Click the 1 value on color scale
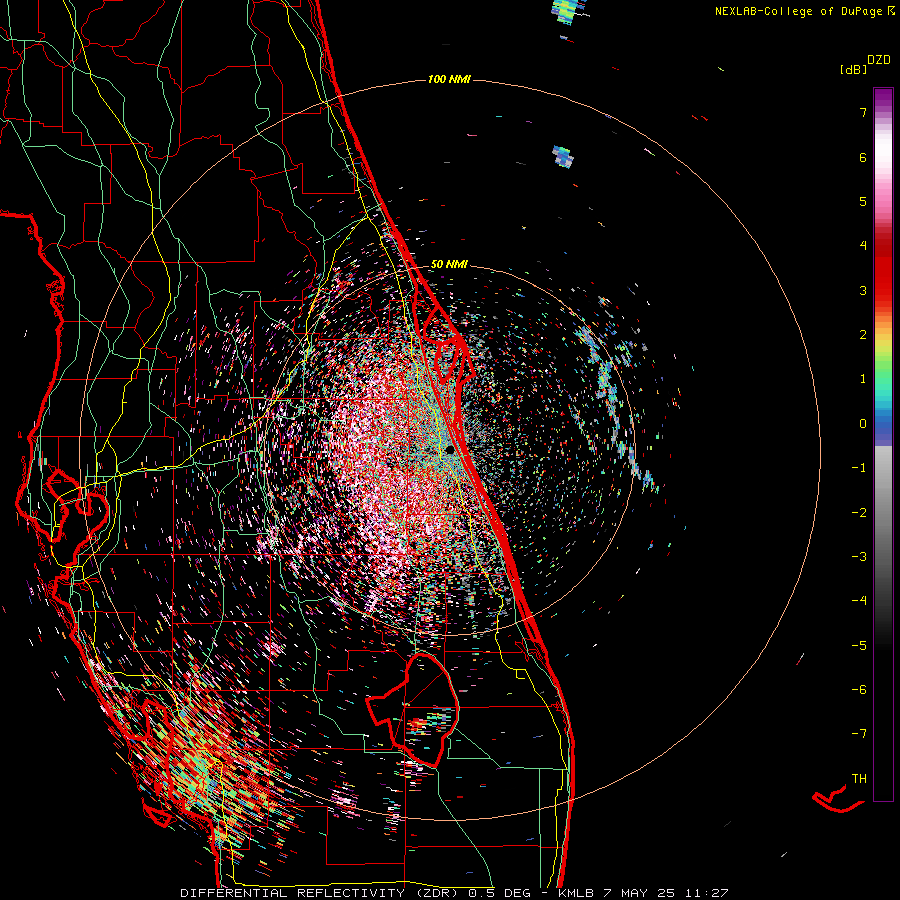Viewport: 900px width, 900px height. coord(863,379)
